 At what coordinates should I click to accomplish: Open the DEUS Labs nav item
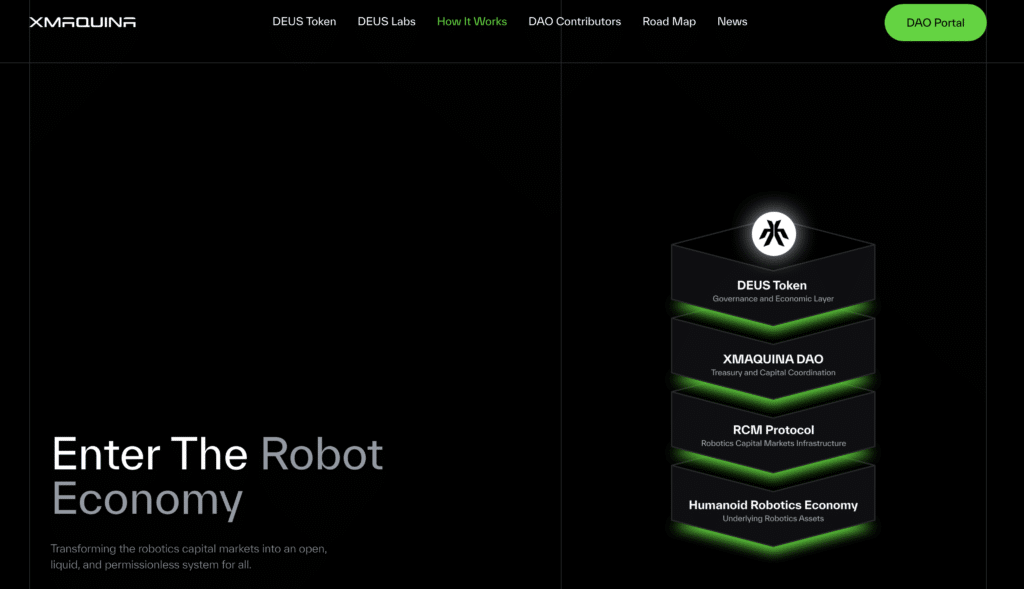click(387, 22)
